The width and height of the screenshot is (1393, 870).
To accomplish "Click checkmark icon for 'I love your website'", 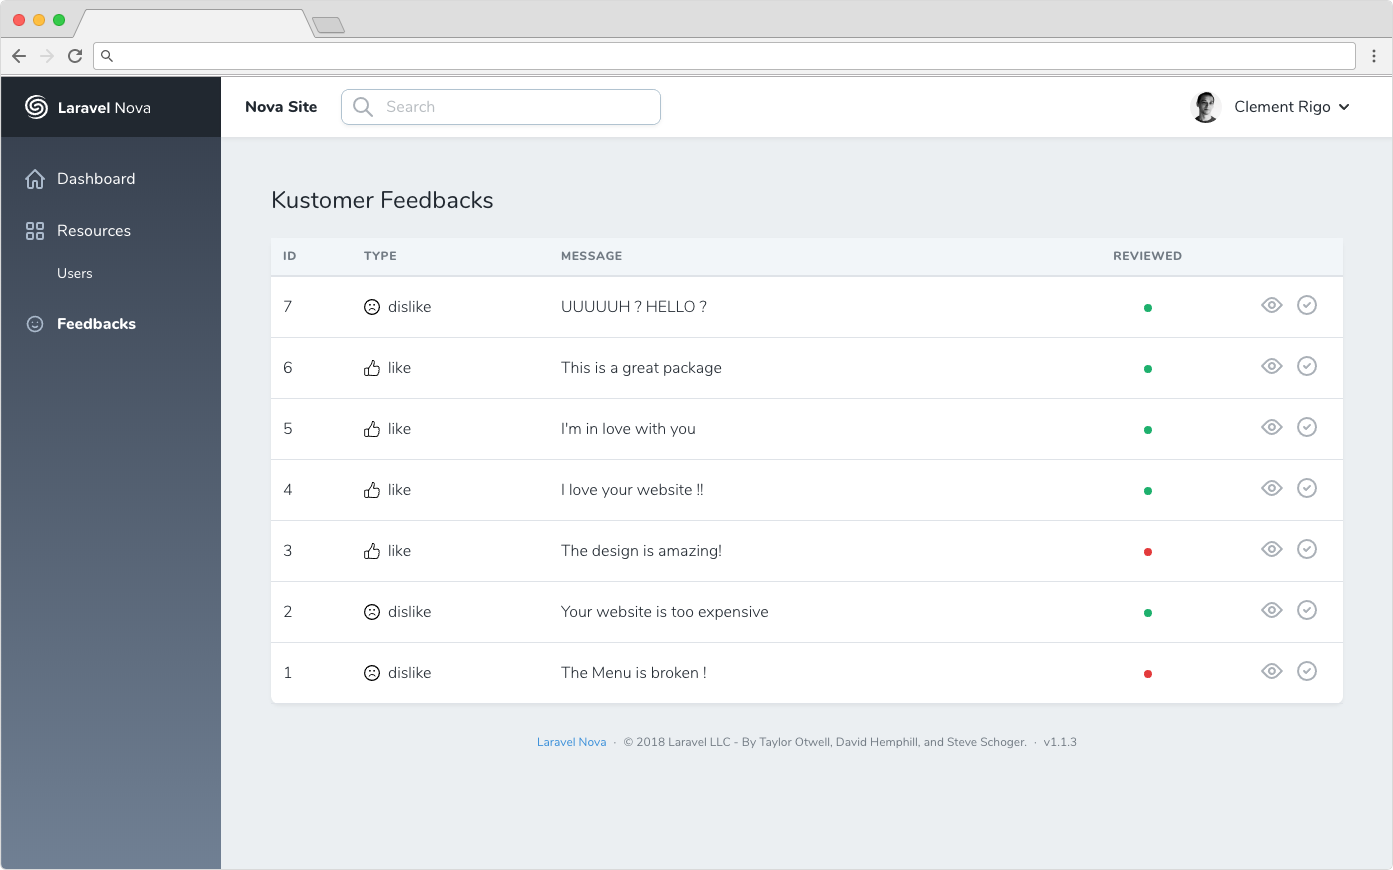I will [x=1306, y=488].
